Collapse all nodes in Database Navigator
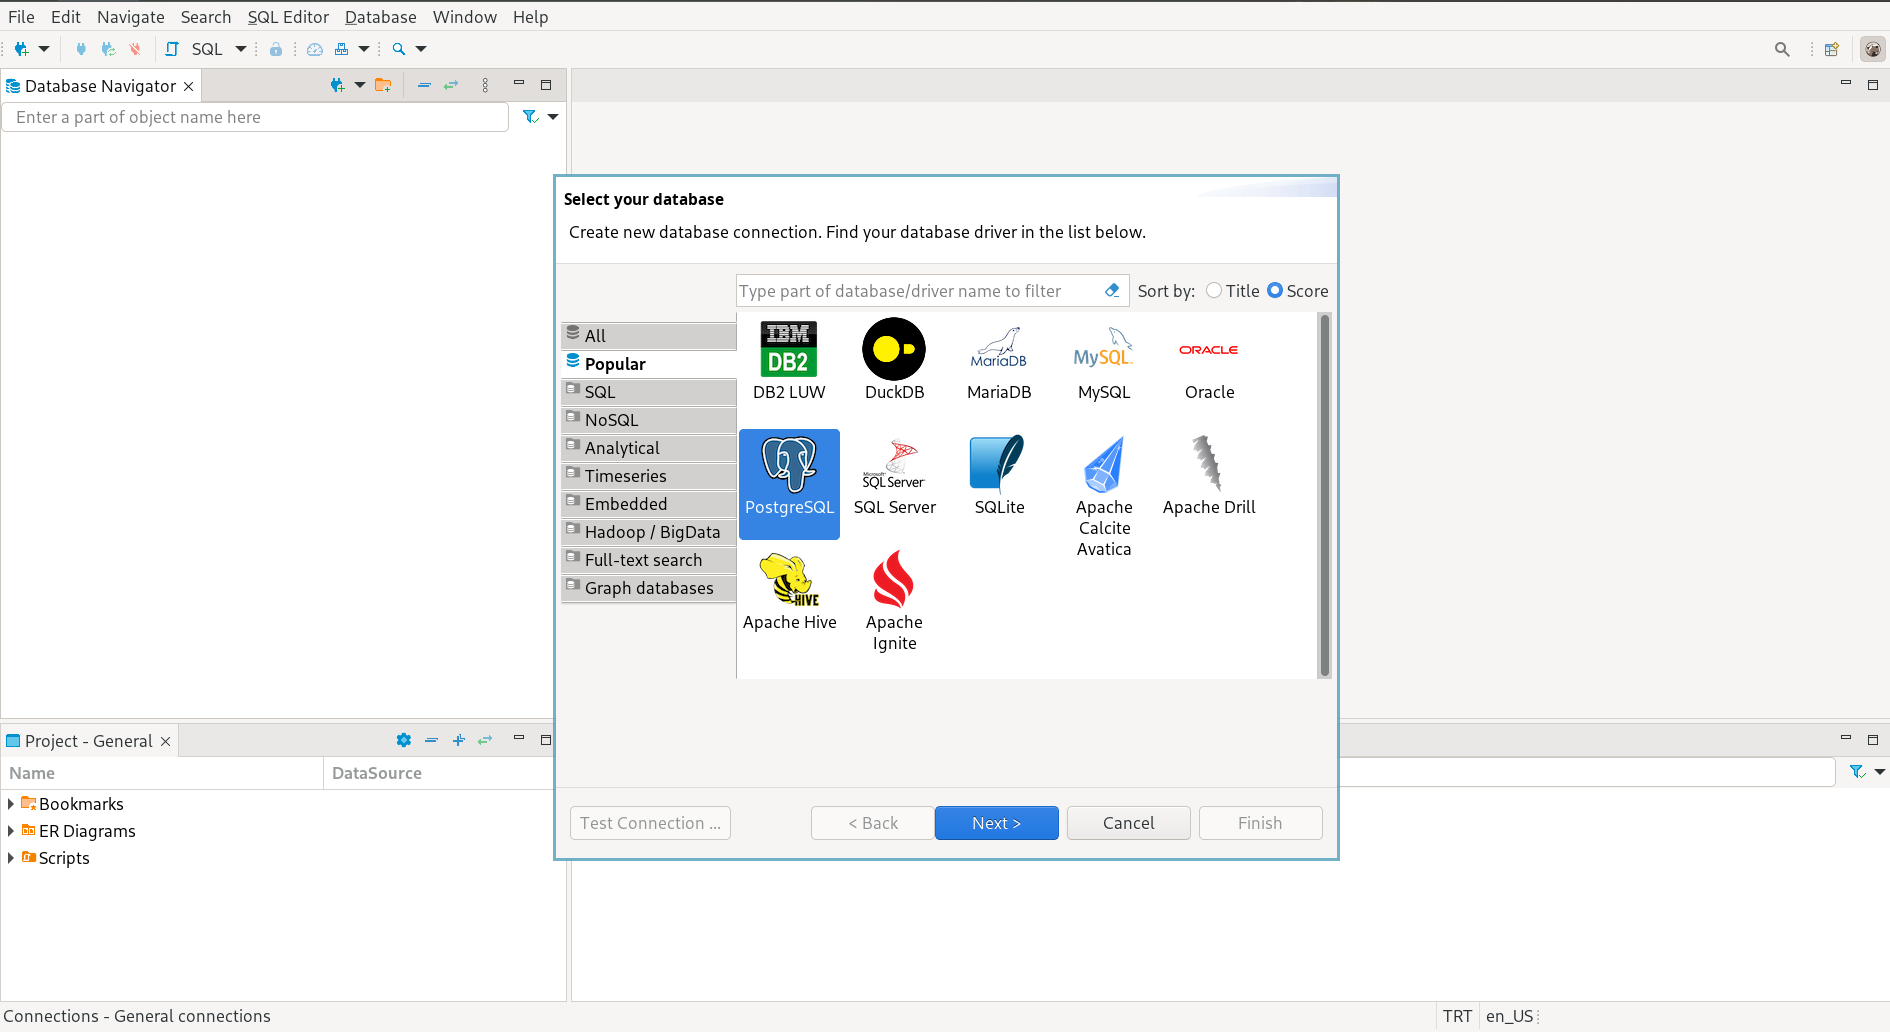This screenshot has width=1890, height=1032. tap(424, 85)
